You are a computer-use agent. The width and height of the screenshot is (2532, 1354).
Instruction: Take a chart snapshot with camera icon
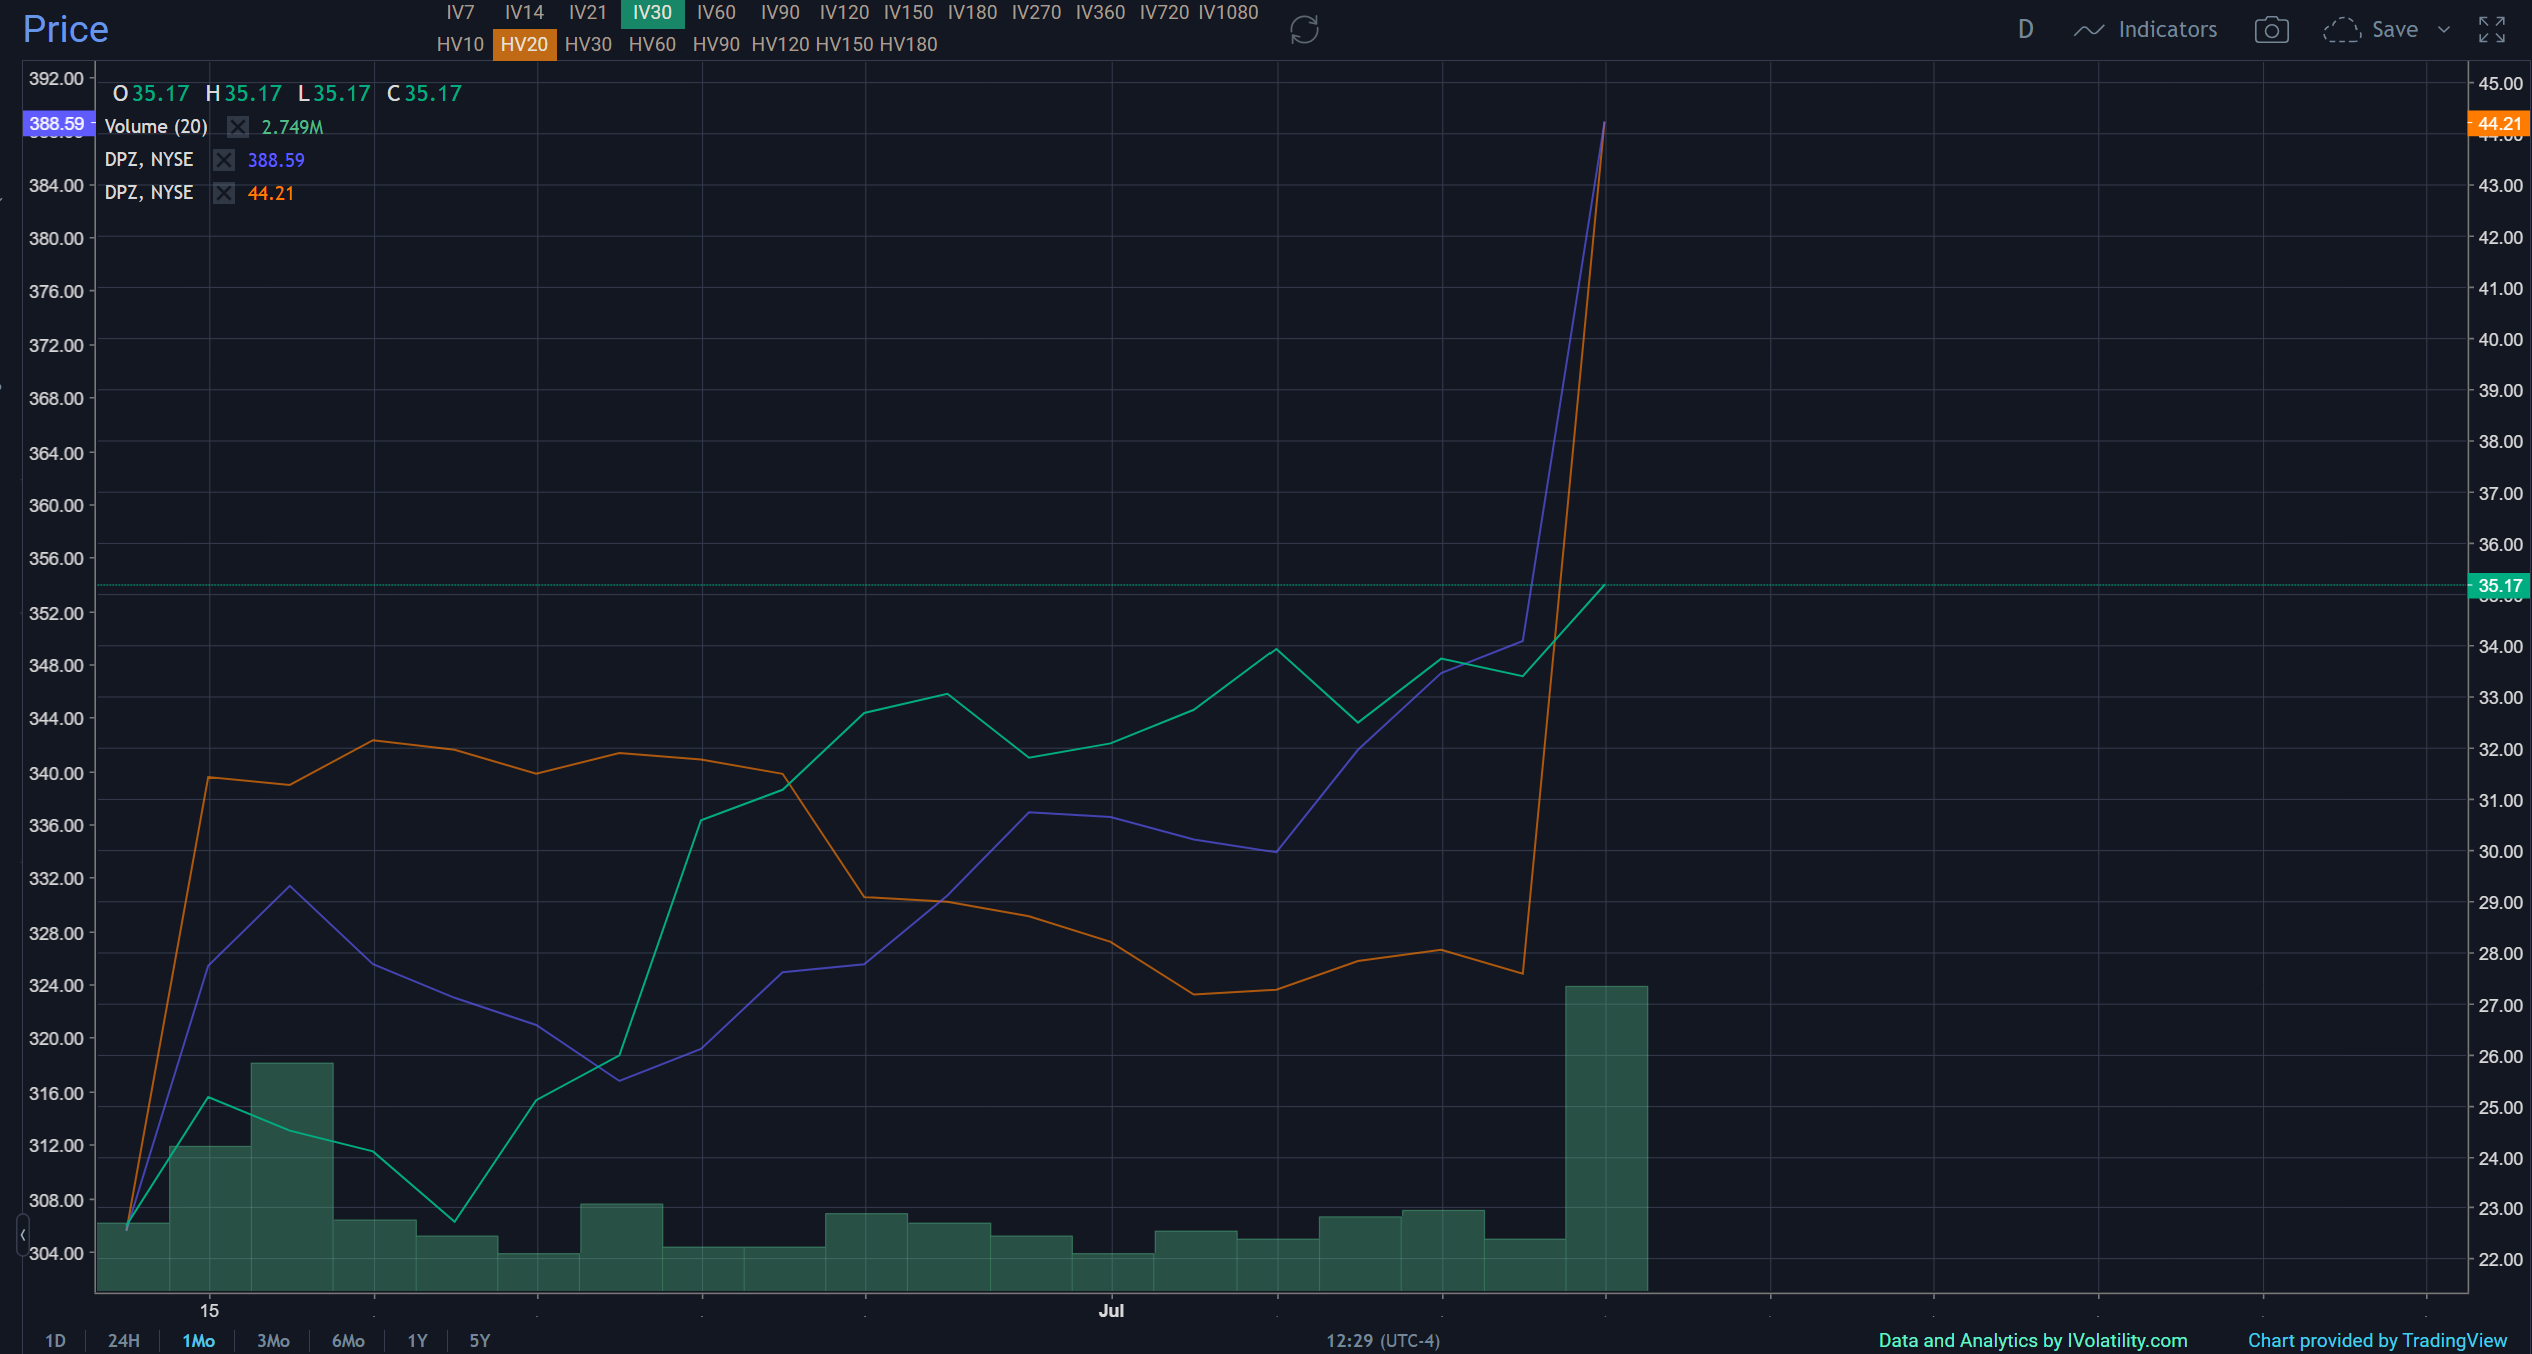click(2271, 30)
